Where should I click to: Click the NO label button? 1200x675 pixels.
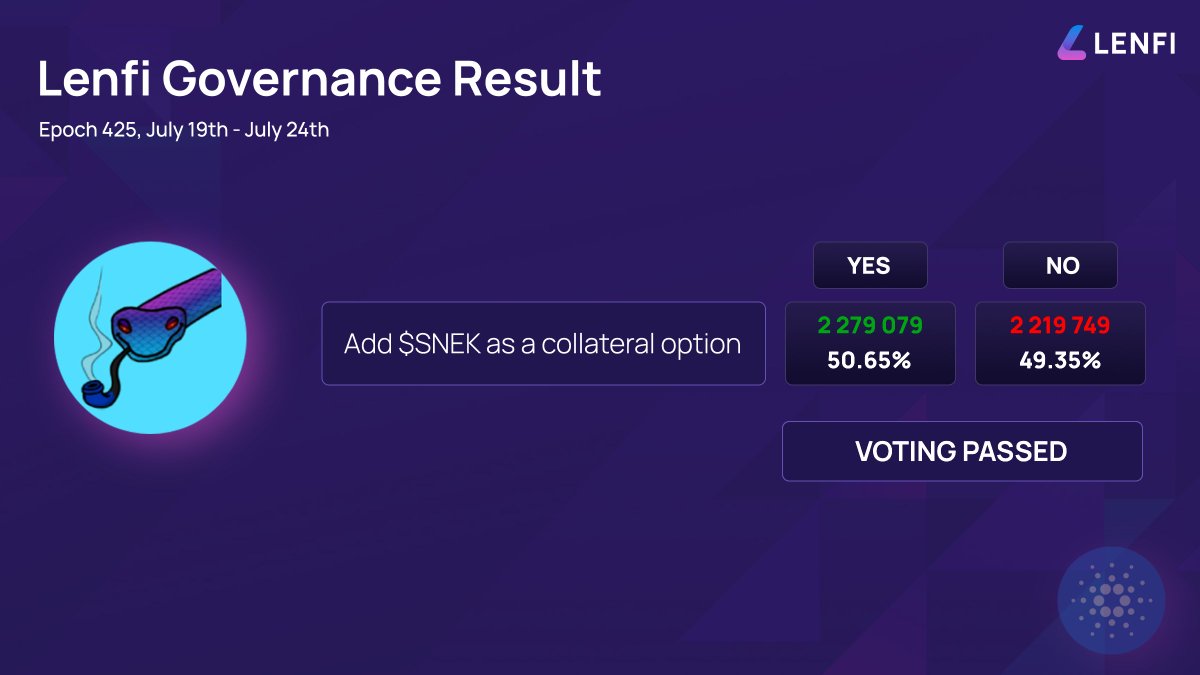(1061, 265)
